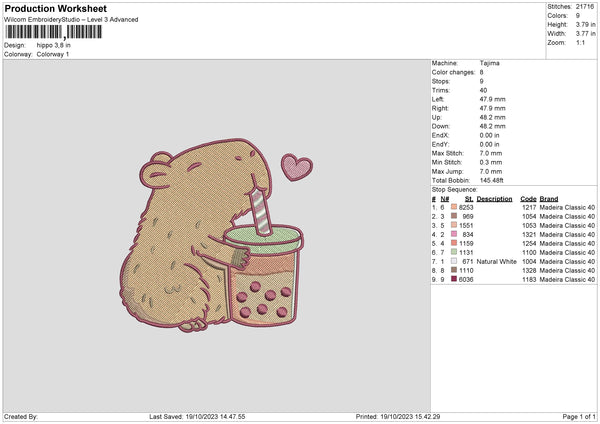Click the St. column header
Screen dimensions: 600x424
coord(469,197)
